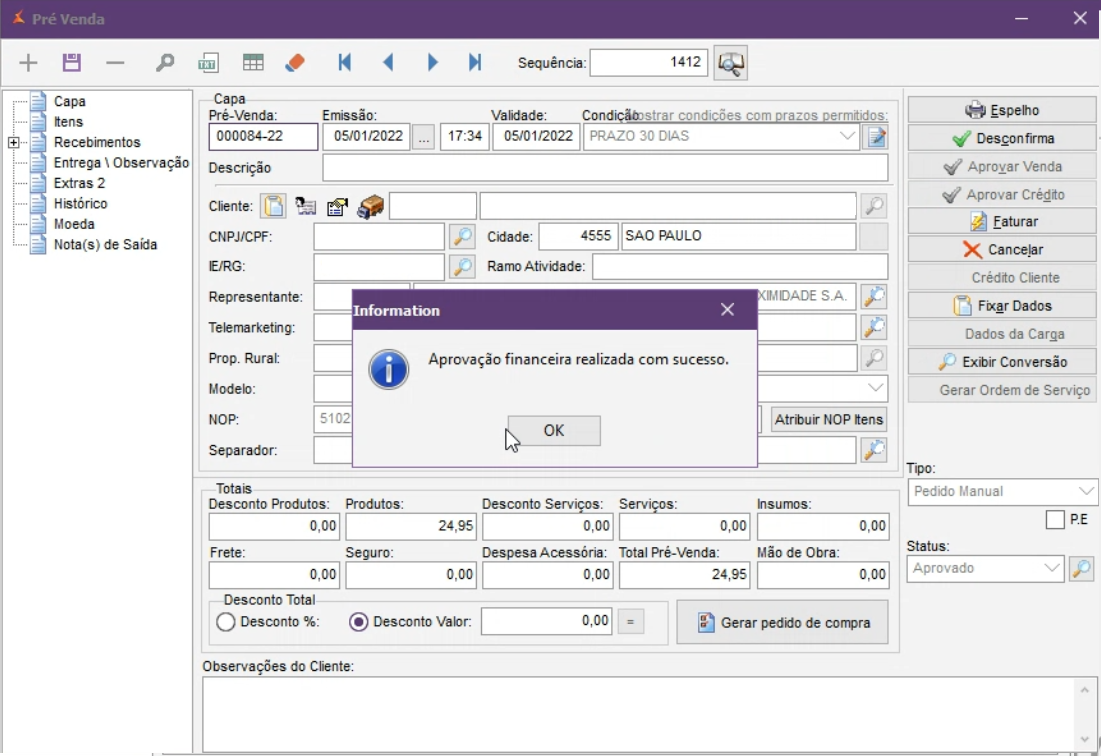Go to the first record arrow icon

point(345,63)
